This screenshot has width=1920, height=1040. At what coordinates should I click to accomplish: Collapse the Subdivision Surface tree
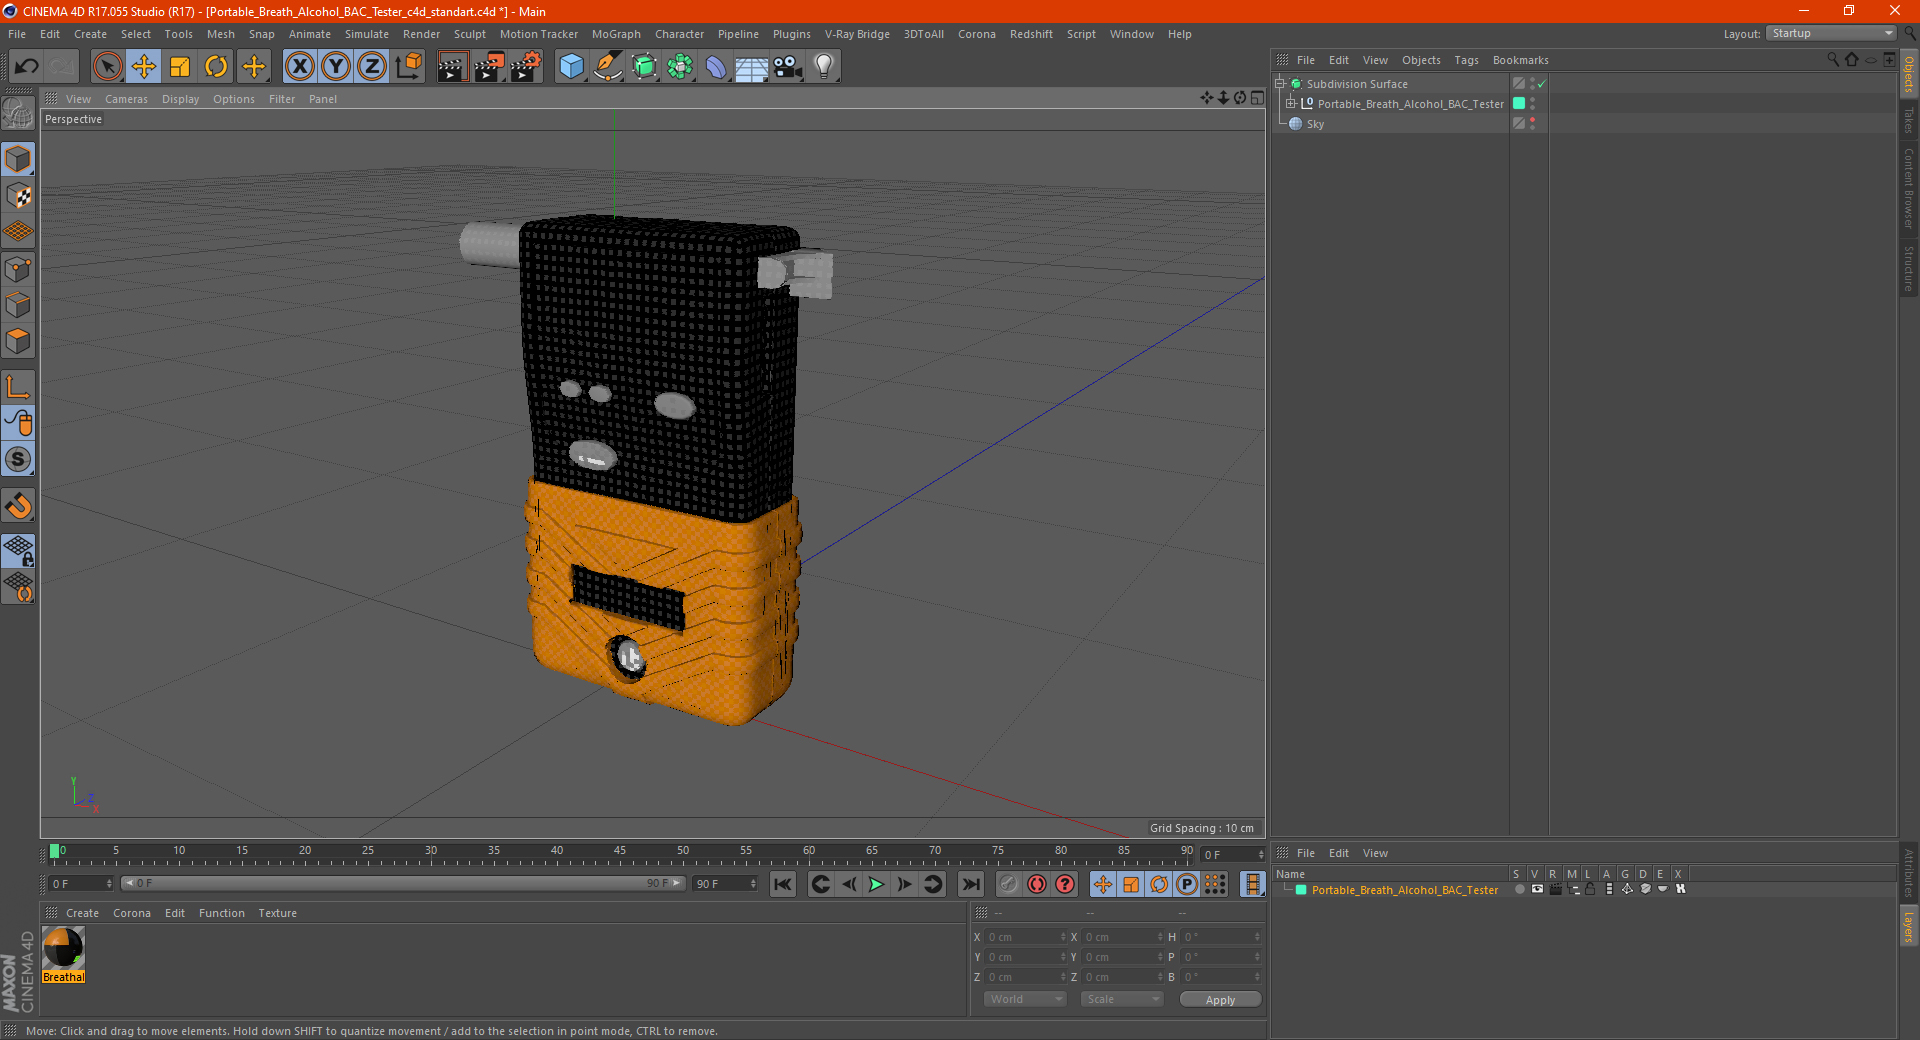pos(1279,84)
